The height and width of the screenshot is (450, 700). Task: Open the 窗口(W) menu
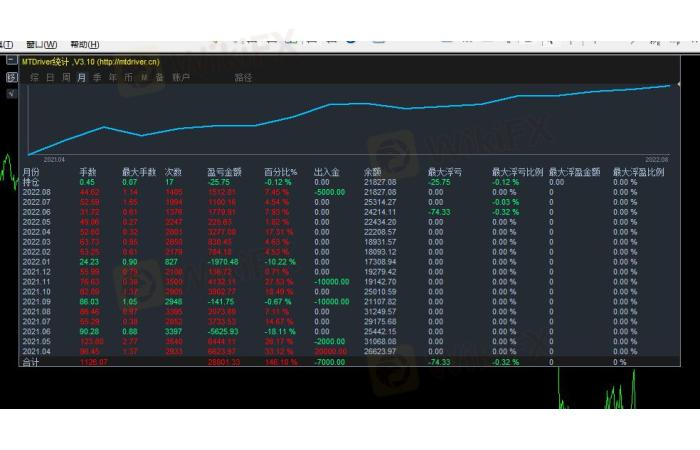pyautogui.click(x=42, y=45)
